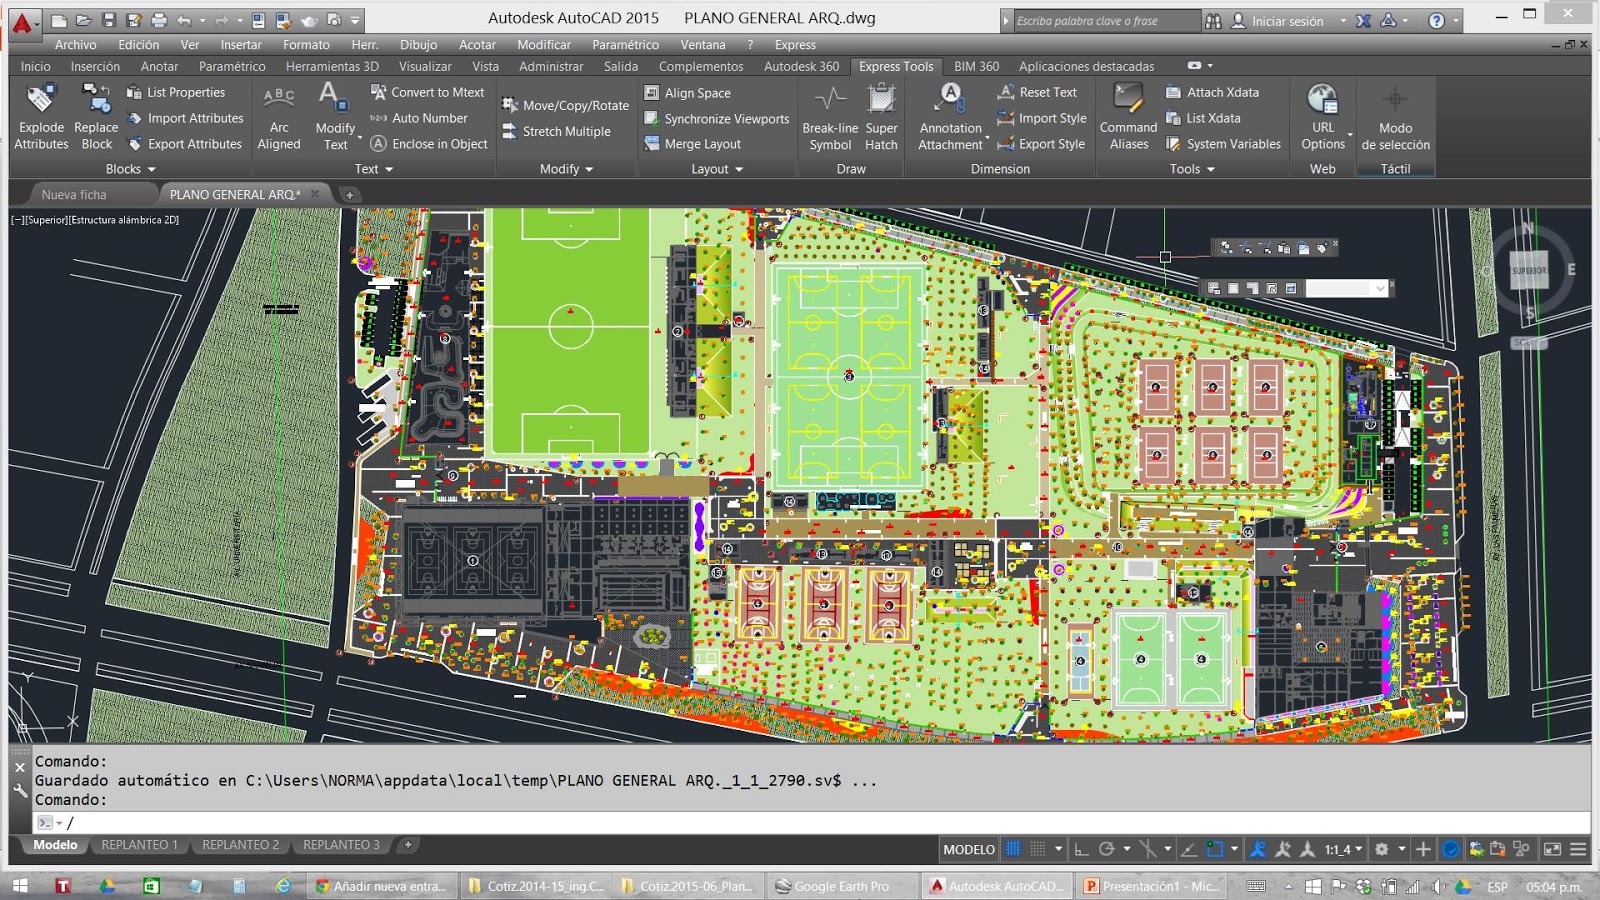The height and width of the screenshot is (900, 1600).
Task: Click the Plot printer icon
Action: (x=158, y=20)
